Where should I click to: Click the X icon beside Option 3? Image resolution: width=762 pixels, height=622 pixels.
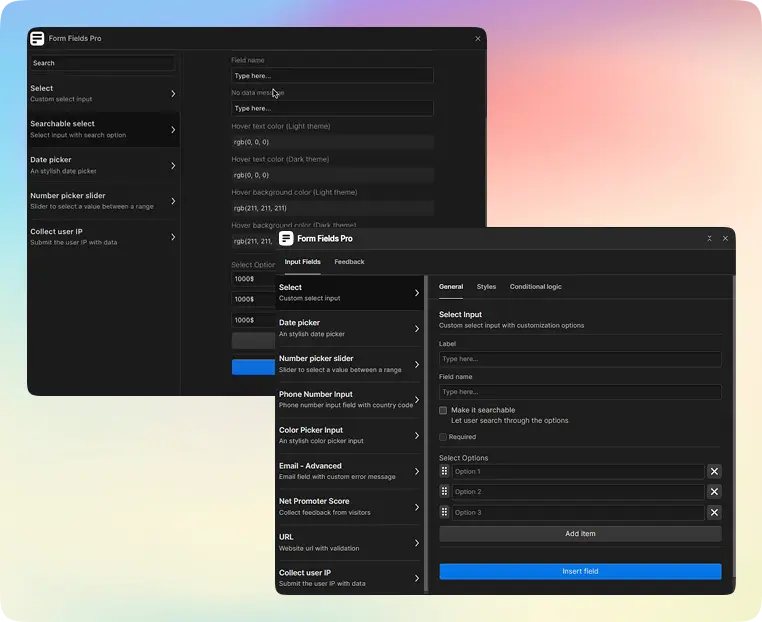(714, 513)
